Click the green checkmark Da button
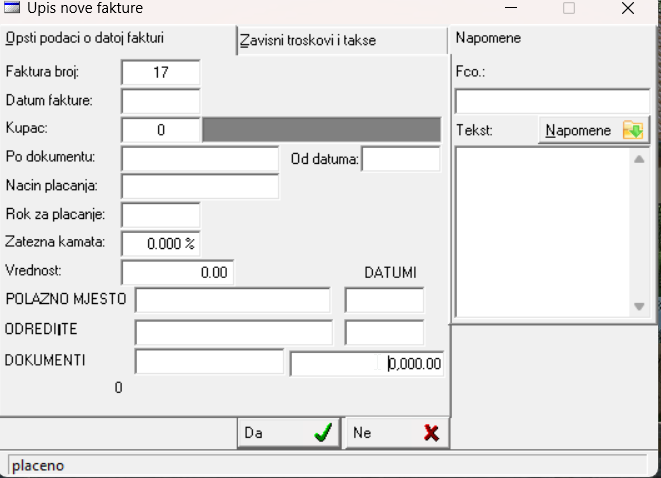Viewport: 661px width, 478px height. pos(289,433)
